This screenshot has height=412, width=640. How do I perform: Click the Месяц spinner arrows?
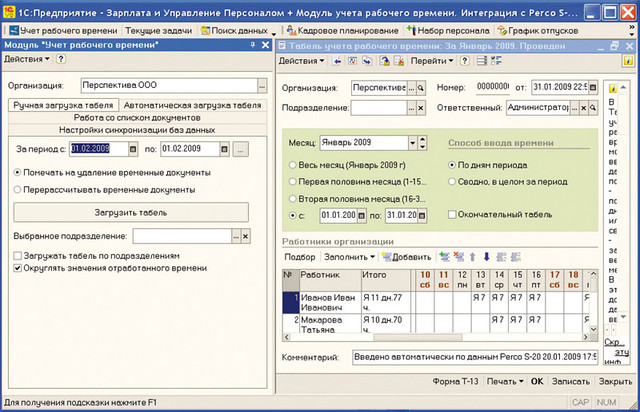(422, 143)
